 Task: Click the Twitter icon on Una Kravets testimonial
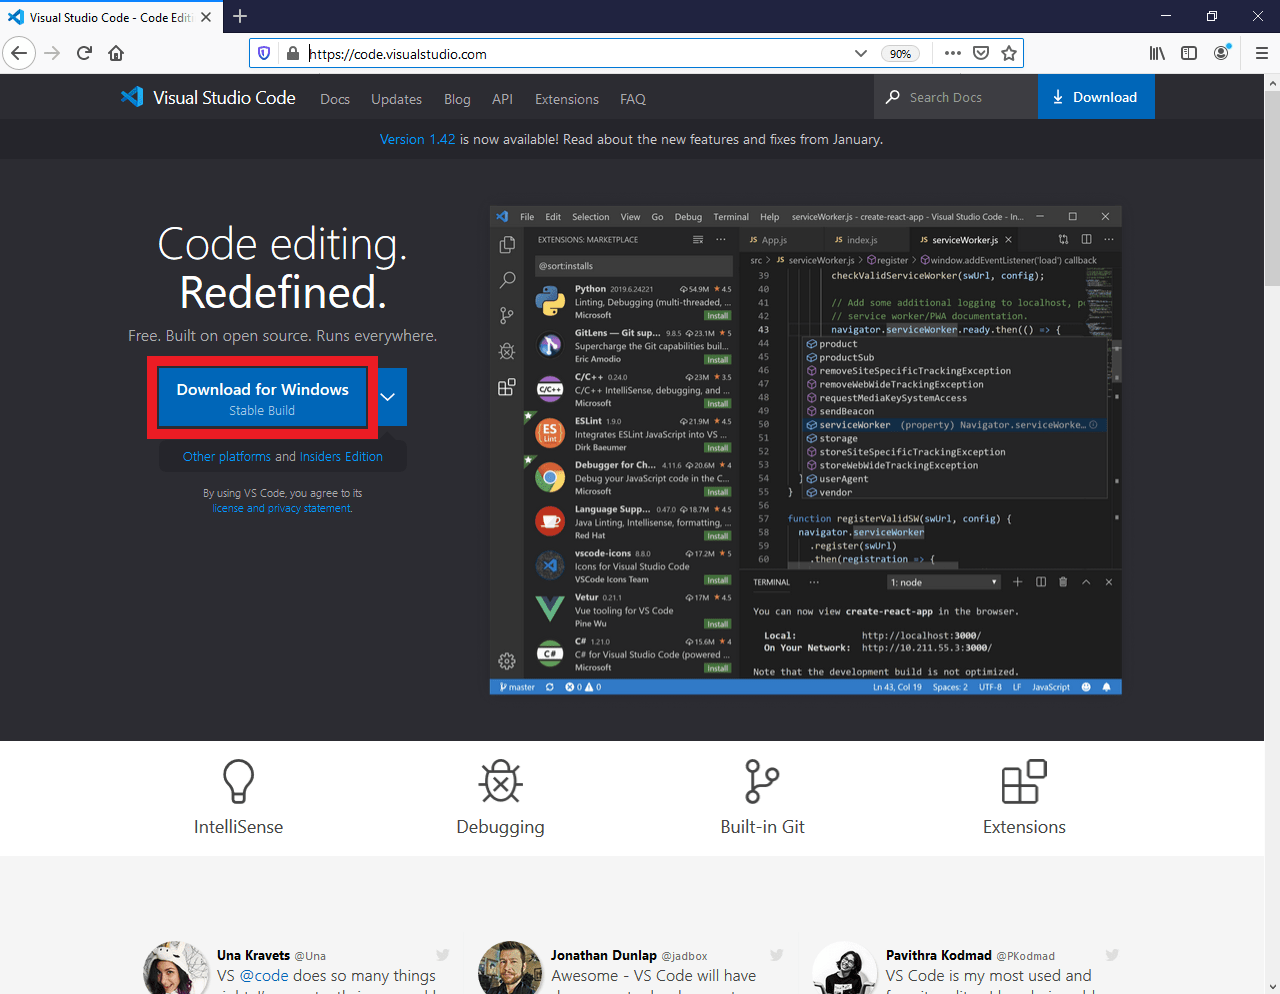[442, 955]
